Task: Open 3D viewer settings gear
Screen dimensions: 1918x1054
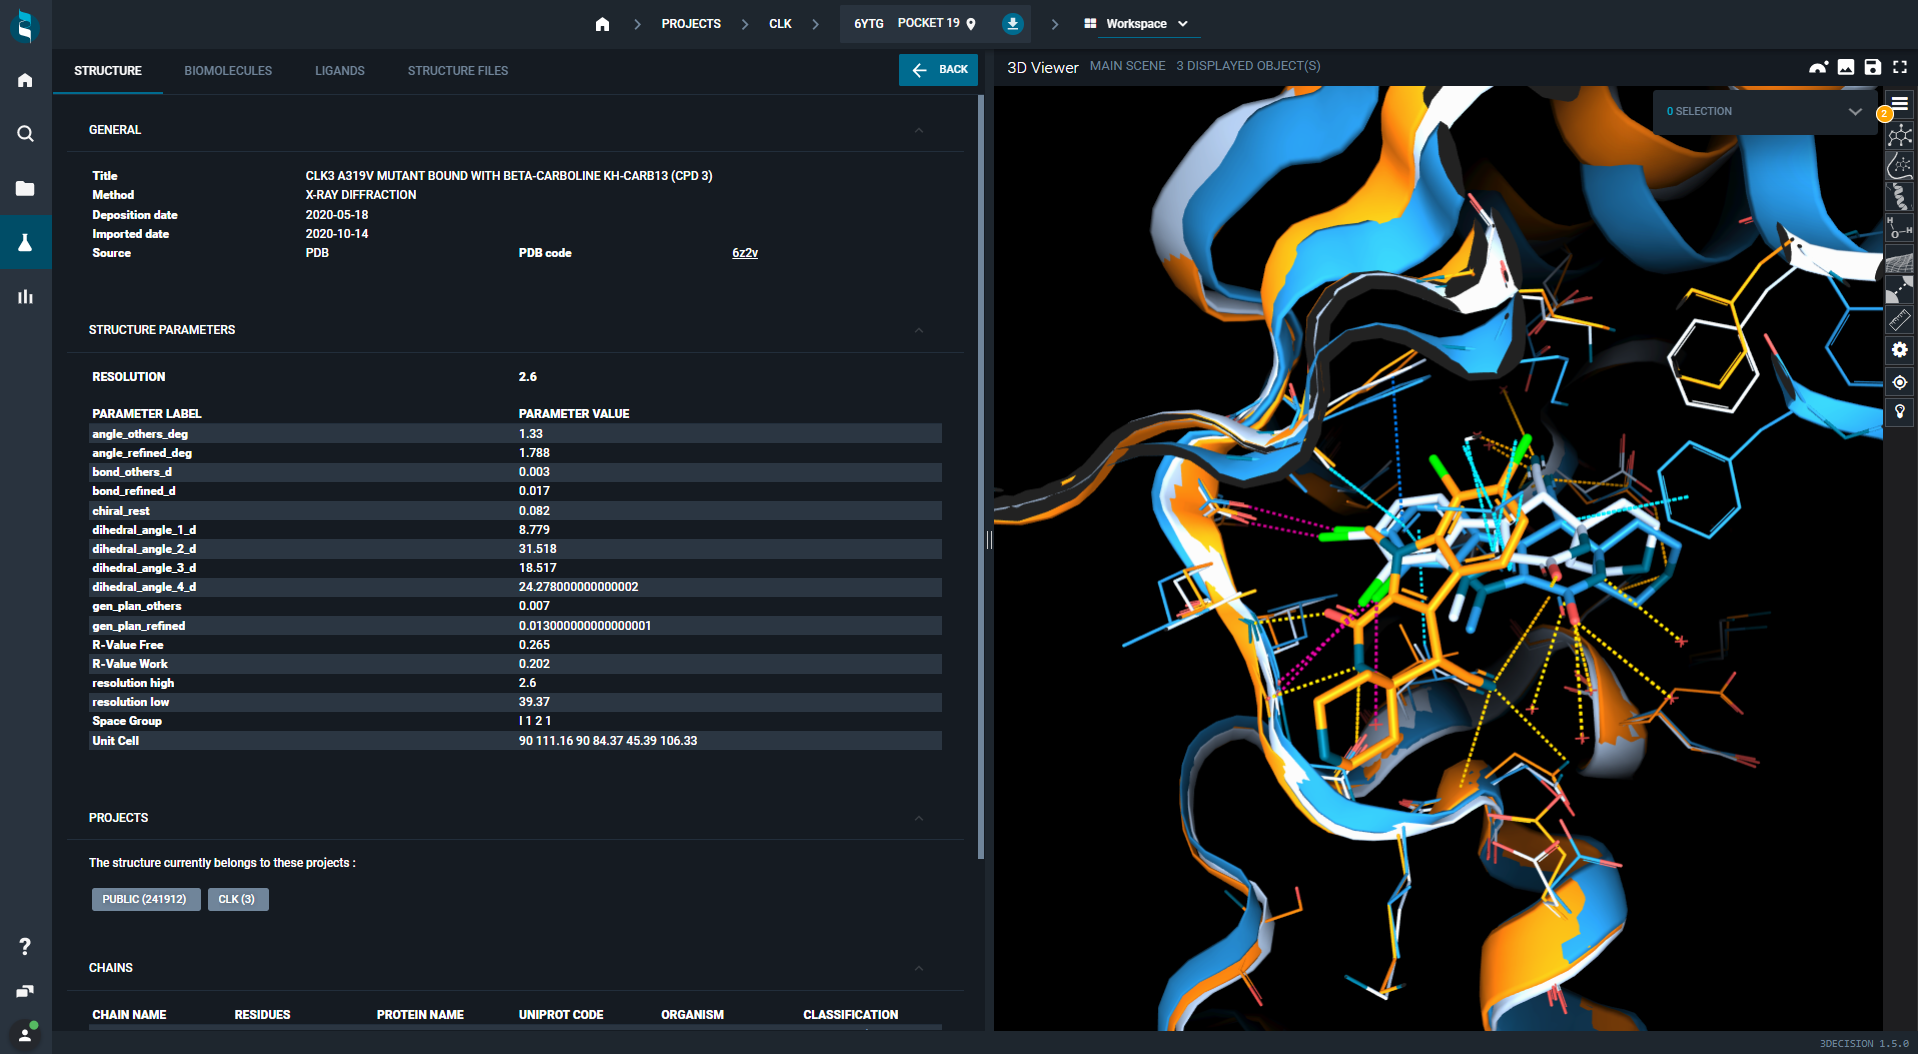Action: (1900, 350)
